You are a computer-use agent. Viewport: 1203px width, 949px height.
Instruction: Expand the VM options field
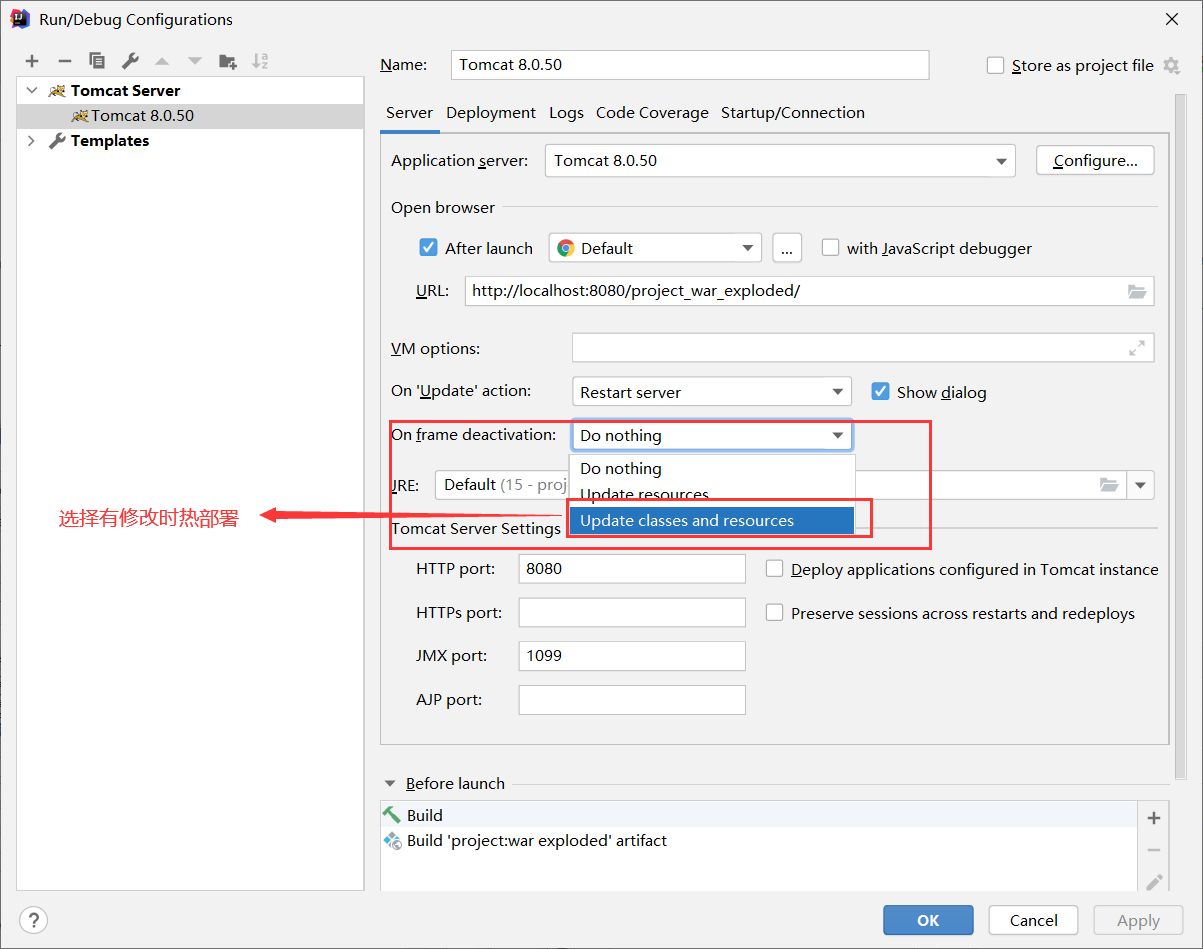1137,348
